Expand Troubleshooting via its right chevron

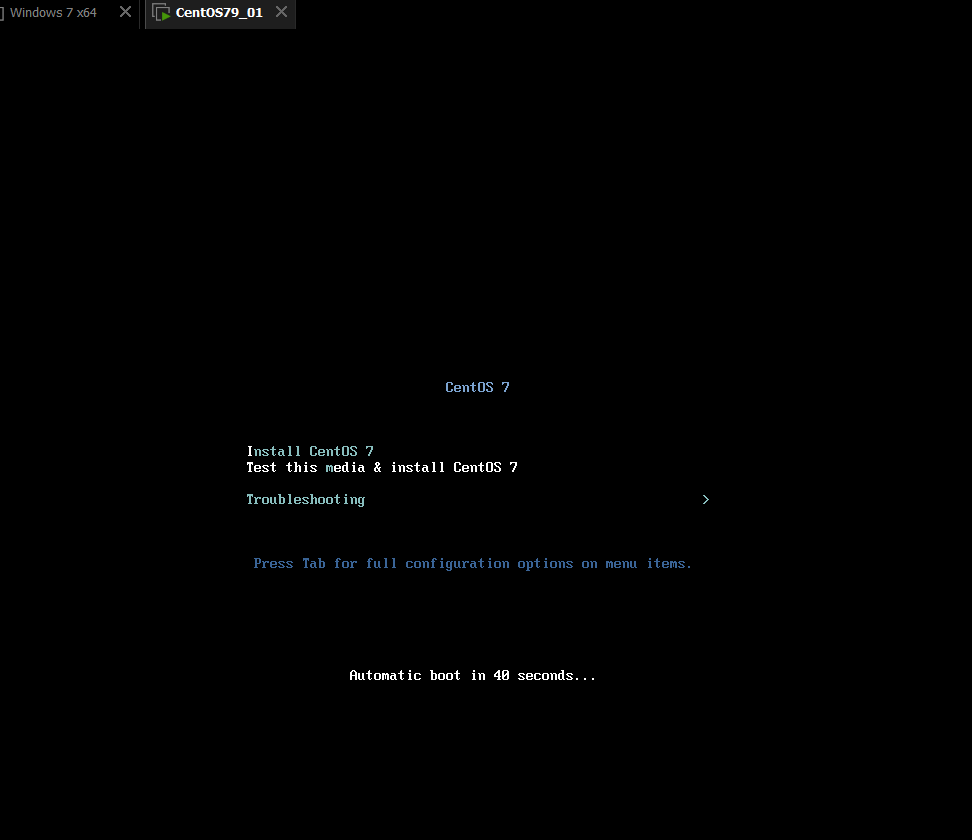point(705,500)
